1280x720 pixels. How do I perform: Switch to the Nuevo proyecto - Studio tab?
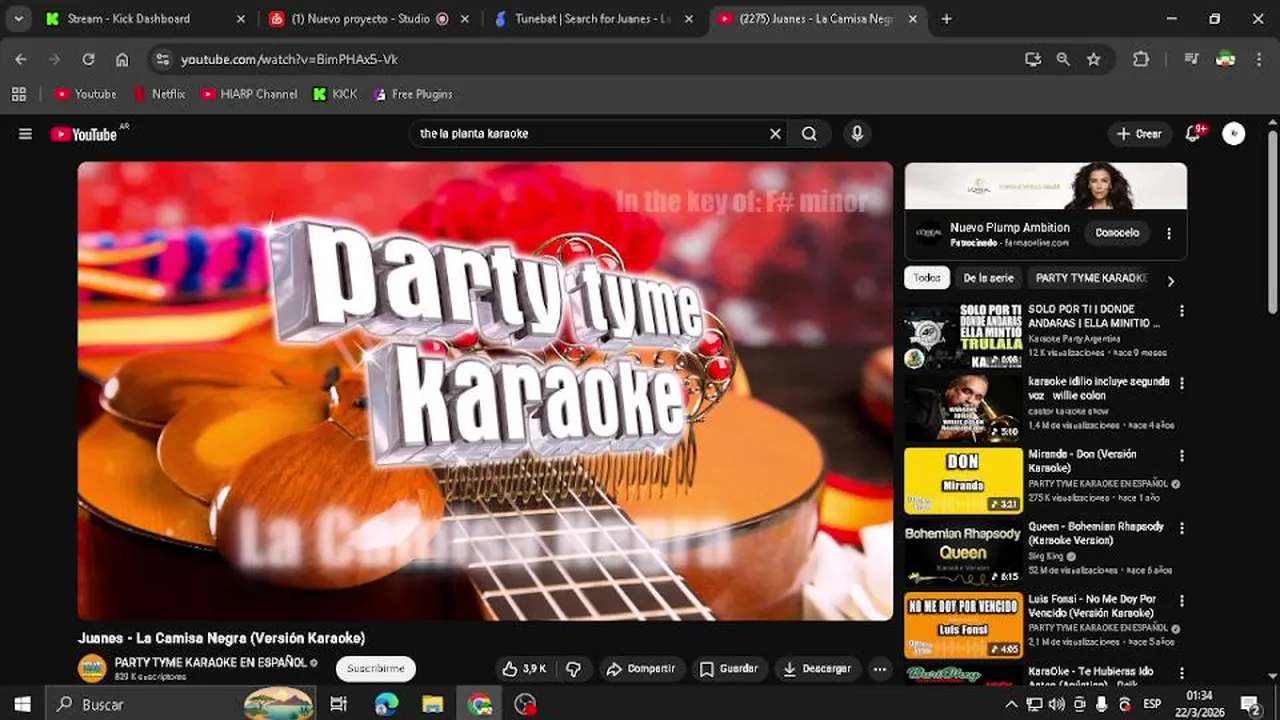[x=369, y=19]
